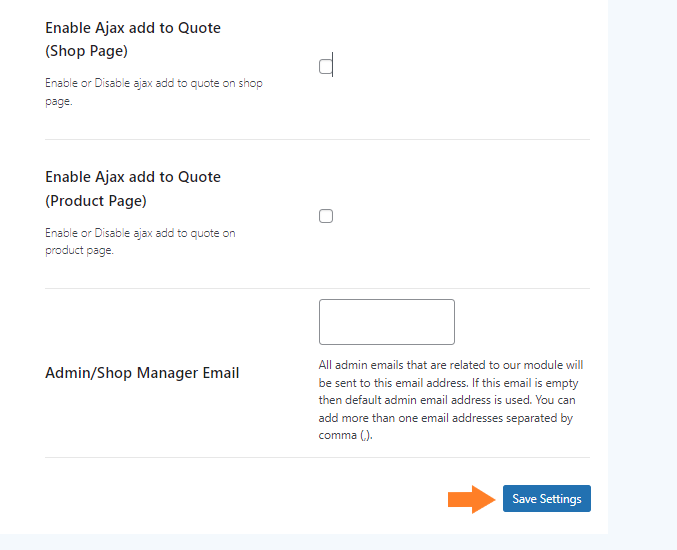Click the '(Product Page)' heading text

point(96,201)
